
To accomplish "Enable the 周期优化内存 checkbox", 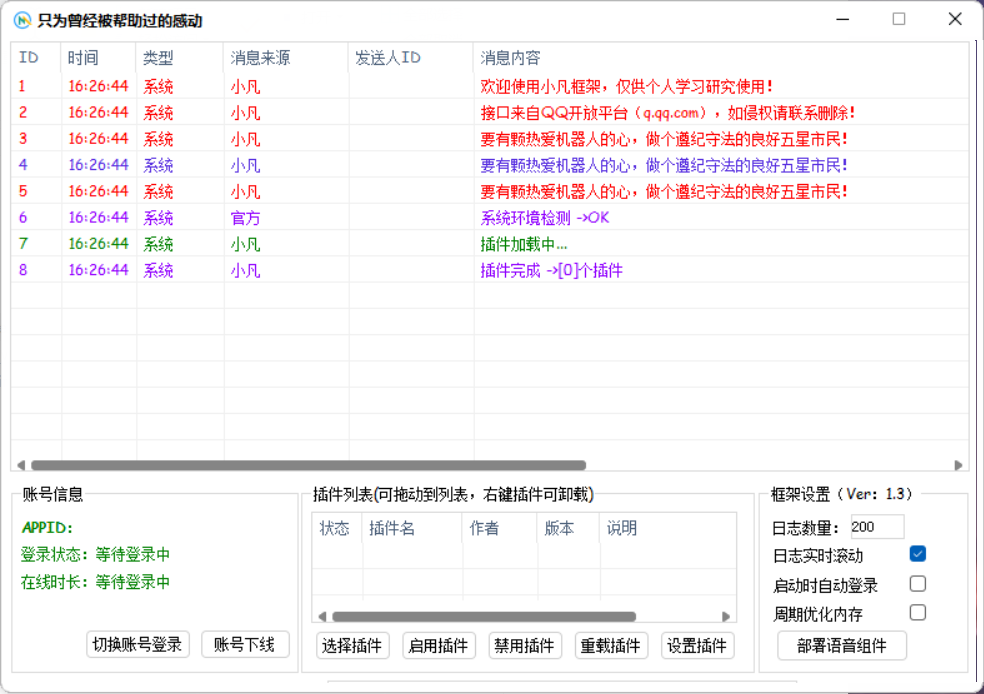I will coord(918,612).
